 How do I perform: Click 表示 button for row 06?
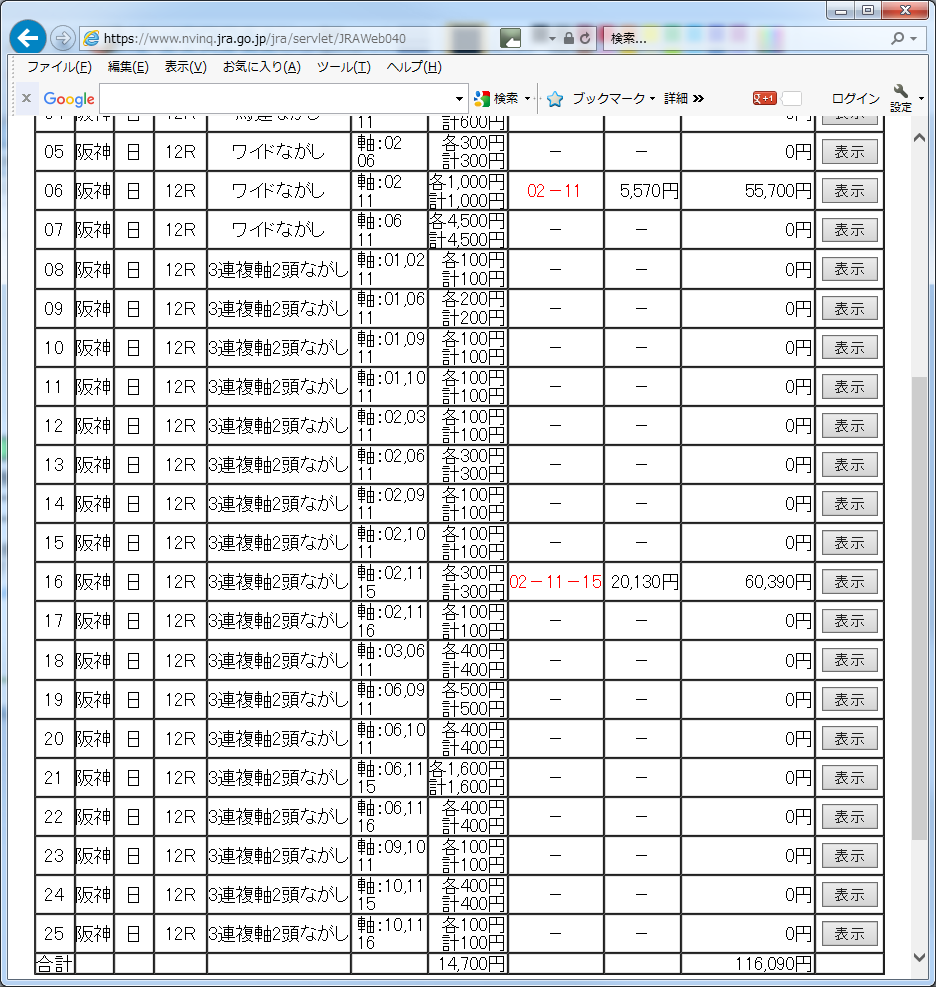[849, 191]
